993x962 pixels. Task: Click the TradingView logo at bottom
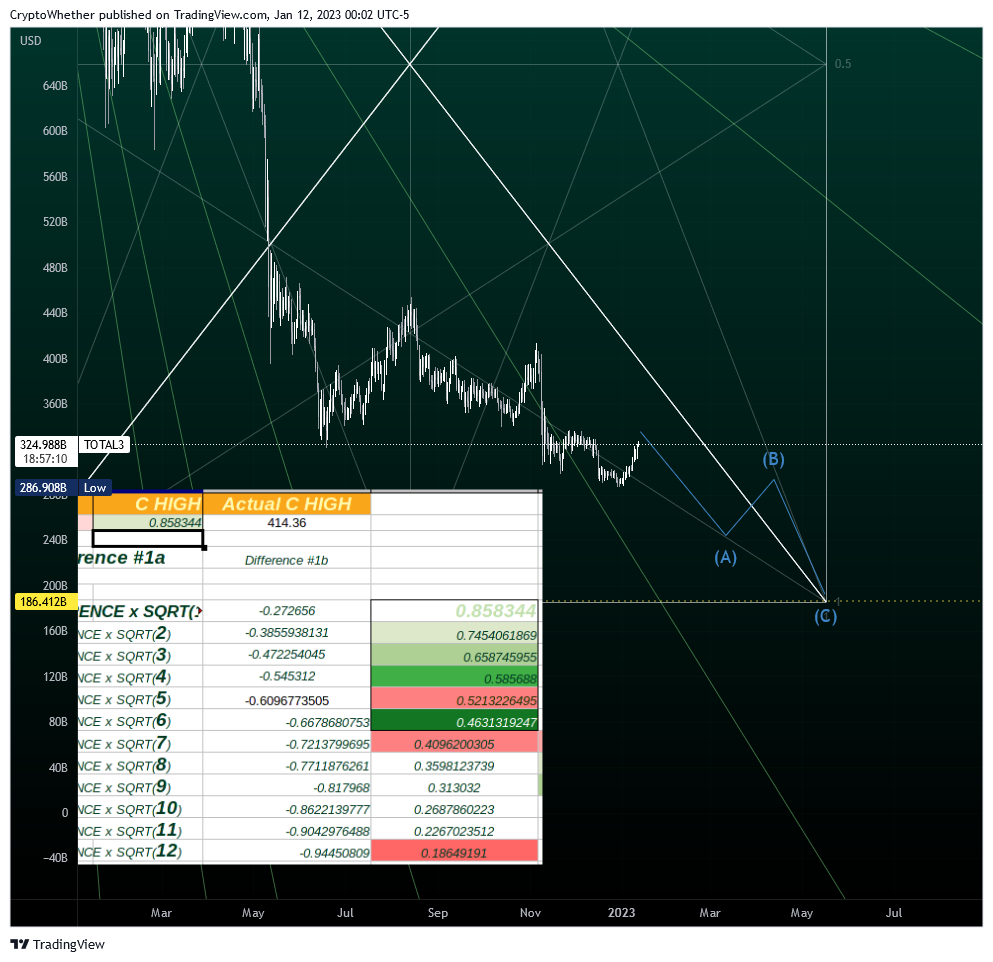coord(58,944)
